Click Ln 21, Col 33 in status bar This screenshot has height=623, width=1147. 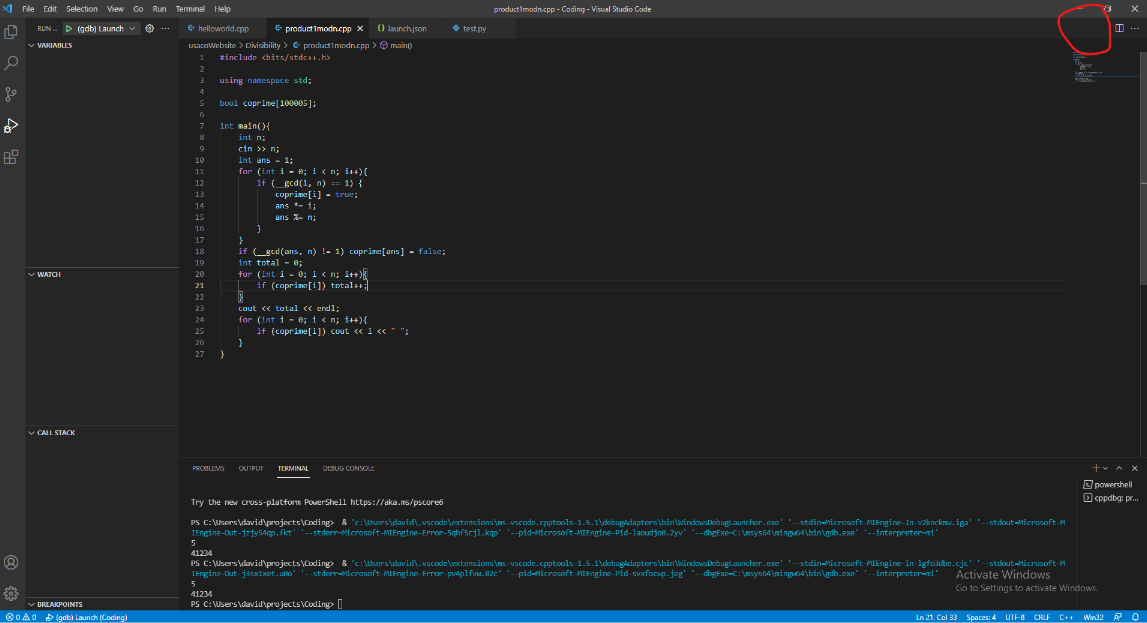point(936,617)
